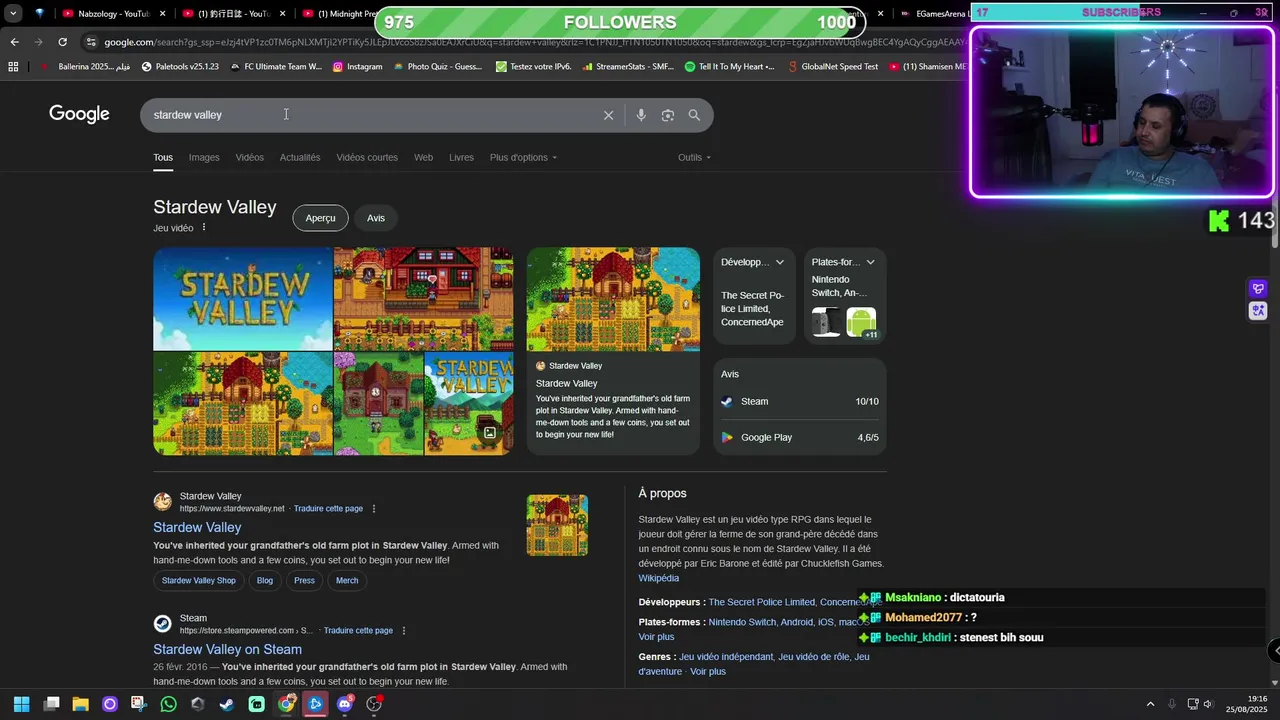Select the Vidéos search tab
This screenshot has height=720, width=1280.
250,157
